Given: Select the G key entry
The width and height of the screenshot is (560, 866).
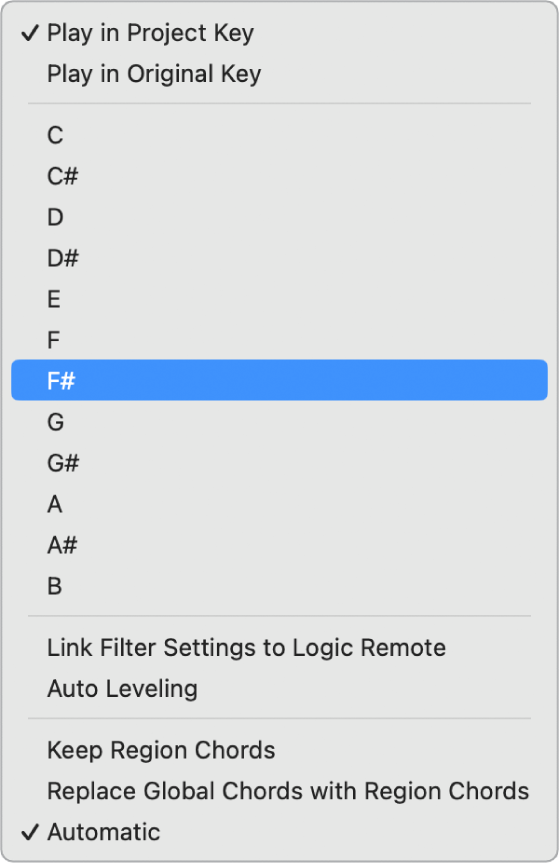Looking at the screenshot, I should point(279,422).
